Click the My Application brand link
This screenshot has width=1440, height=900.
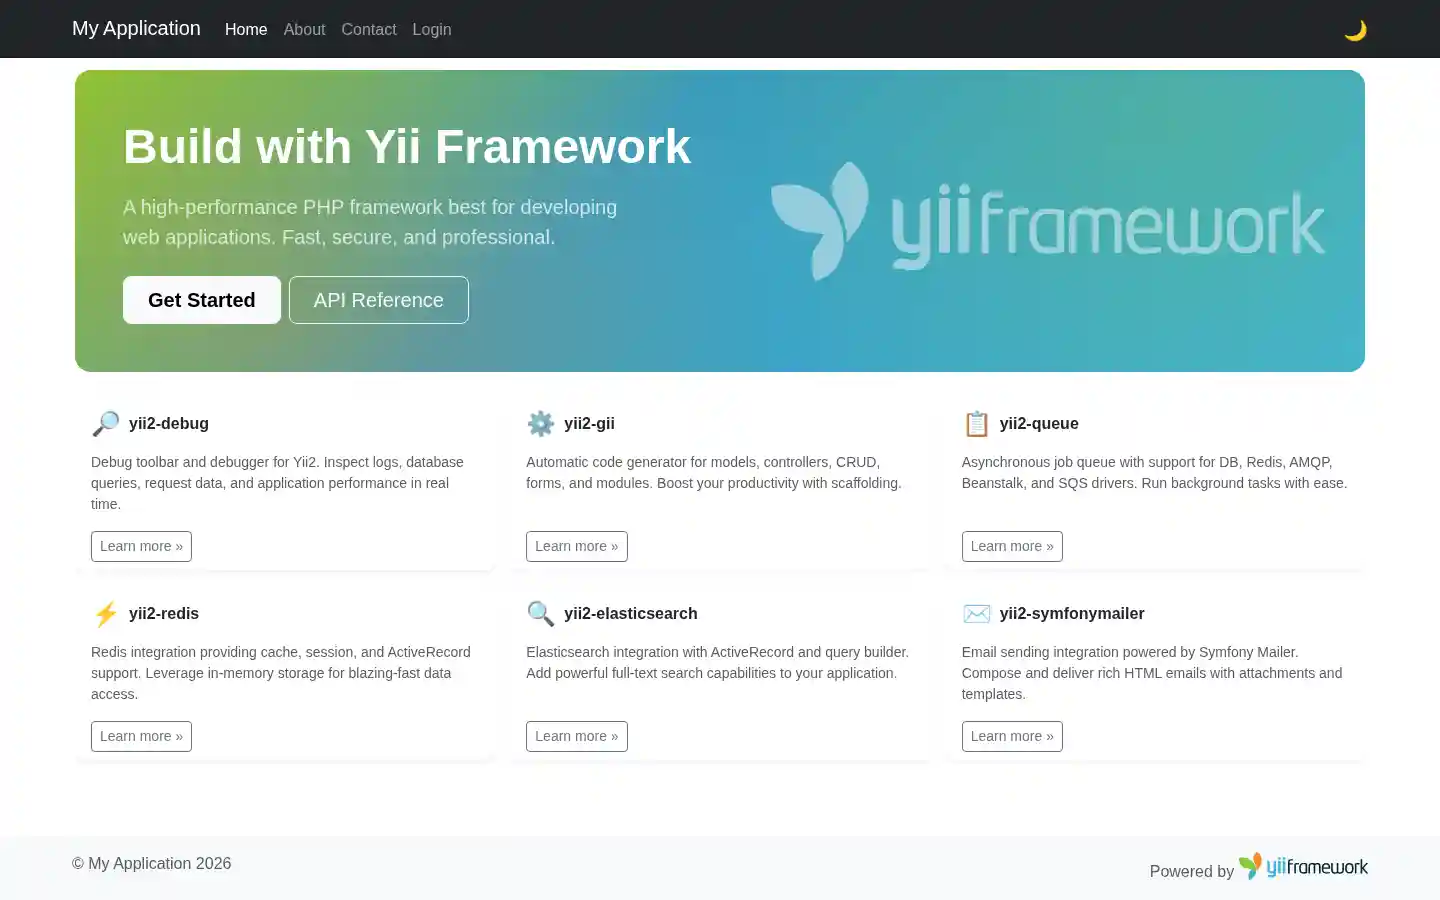[x=136, y=29]
